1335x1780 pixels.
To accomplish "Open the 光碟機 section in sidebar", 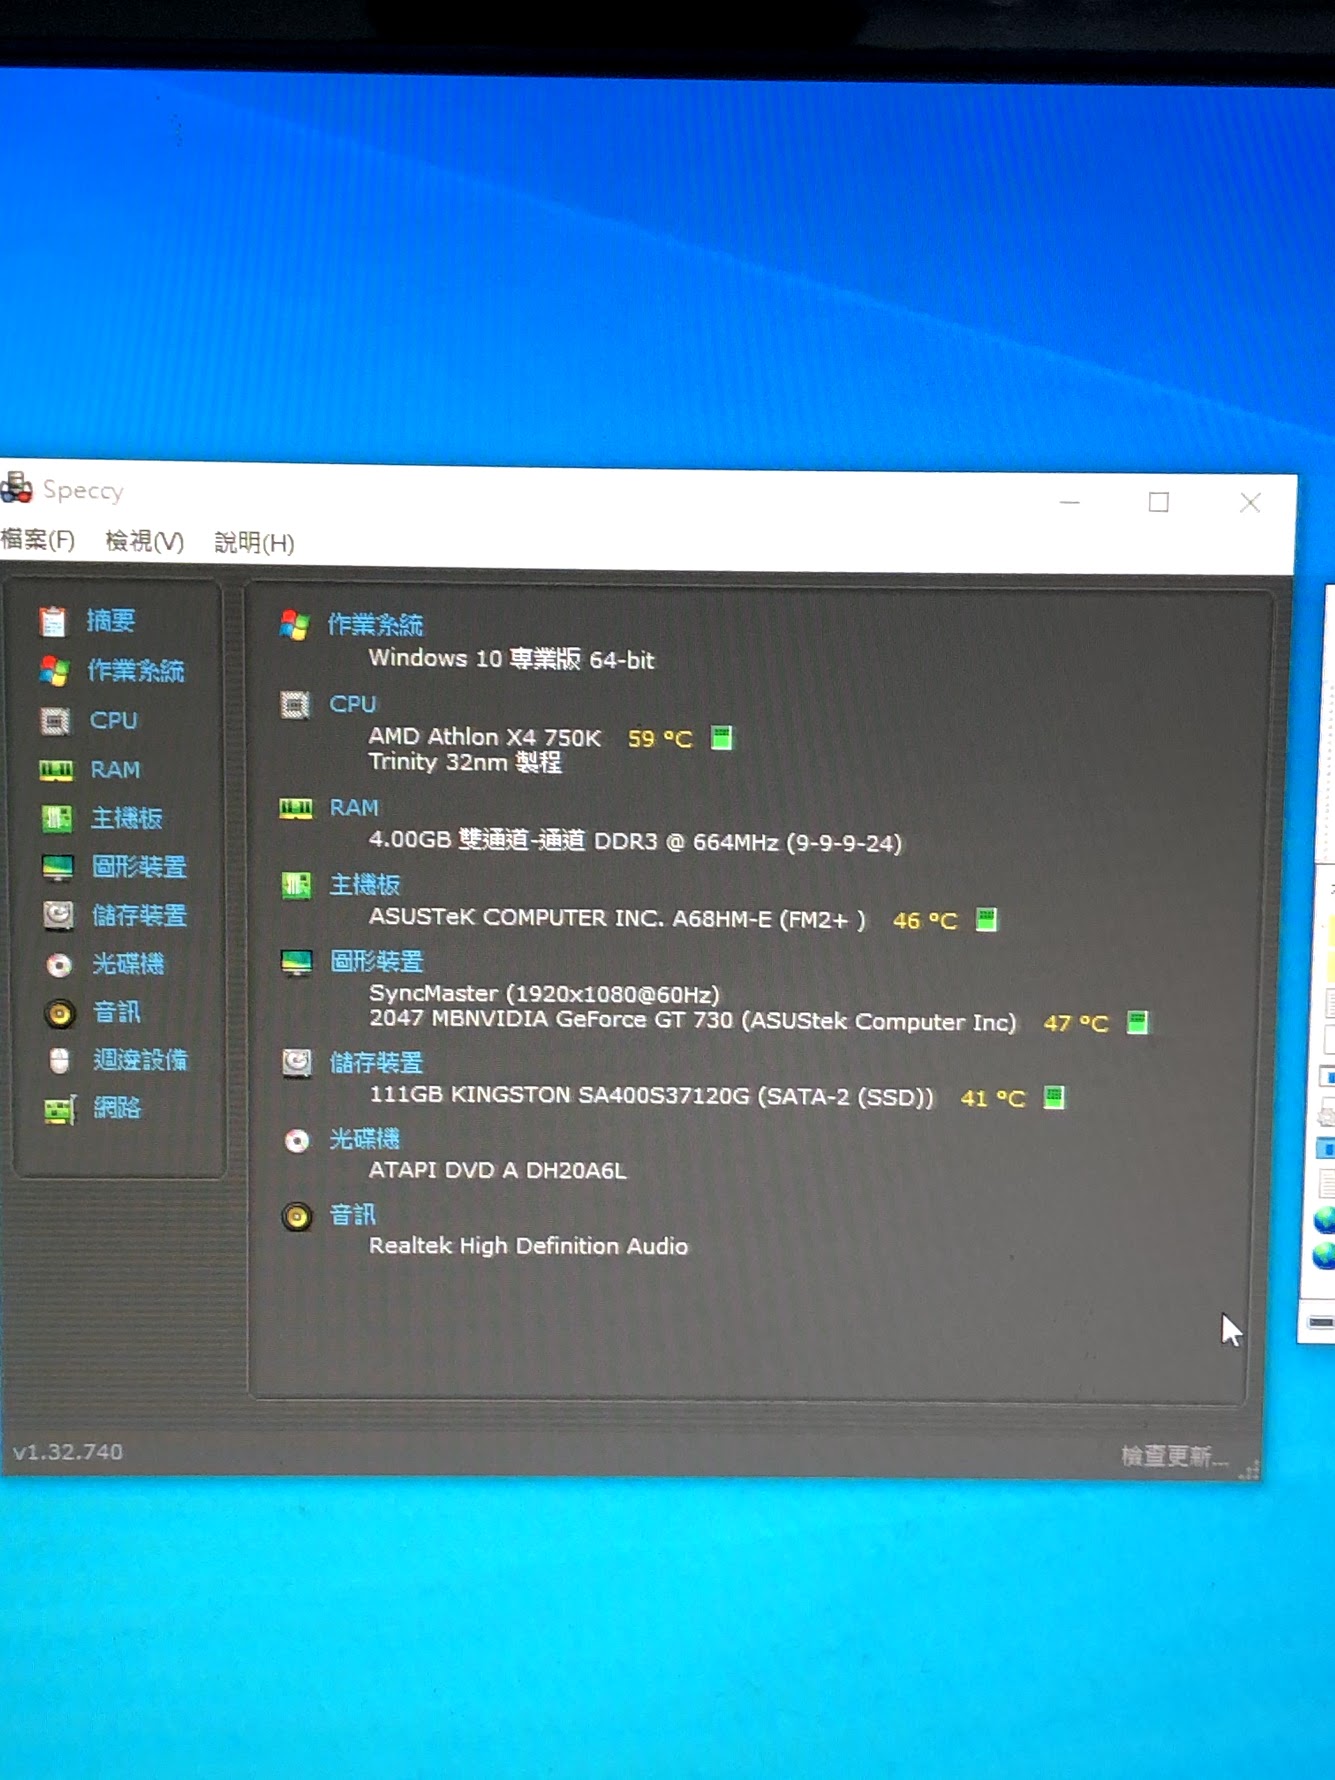I will pos(128,964).
